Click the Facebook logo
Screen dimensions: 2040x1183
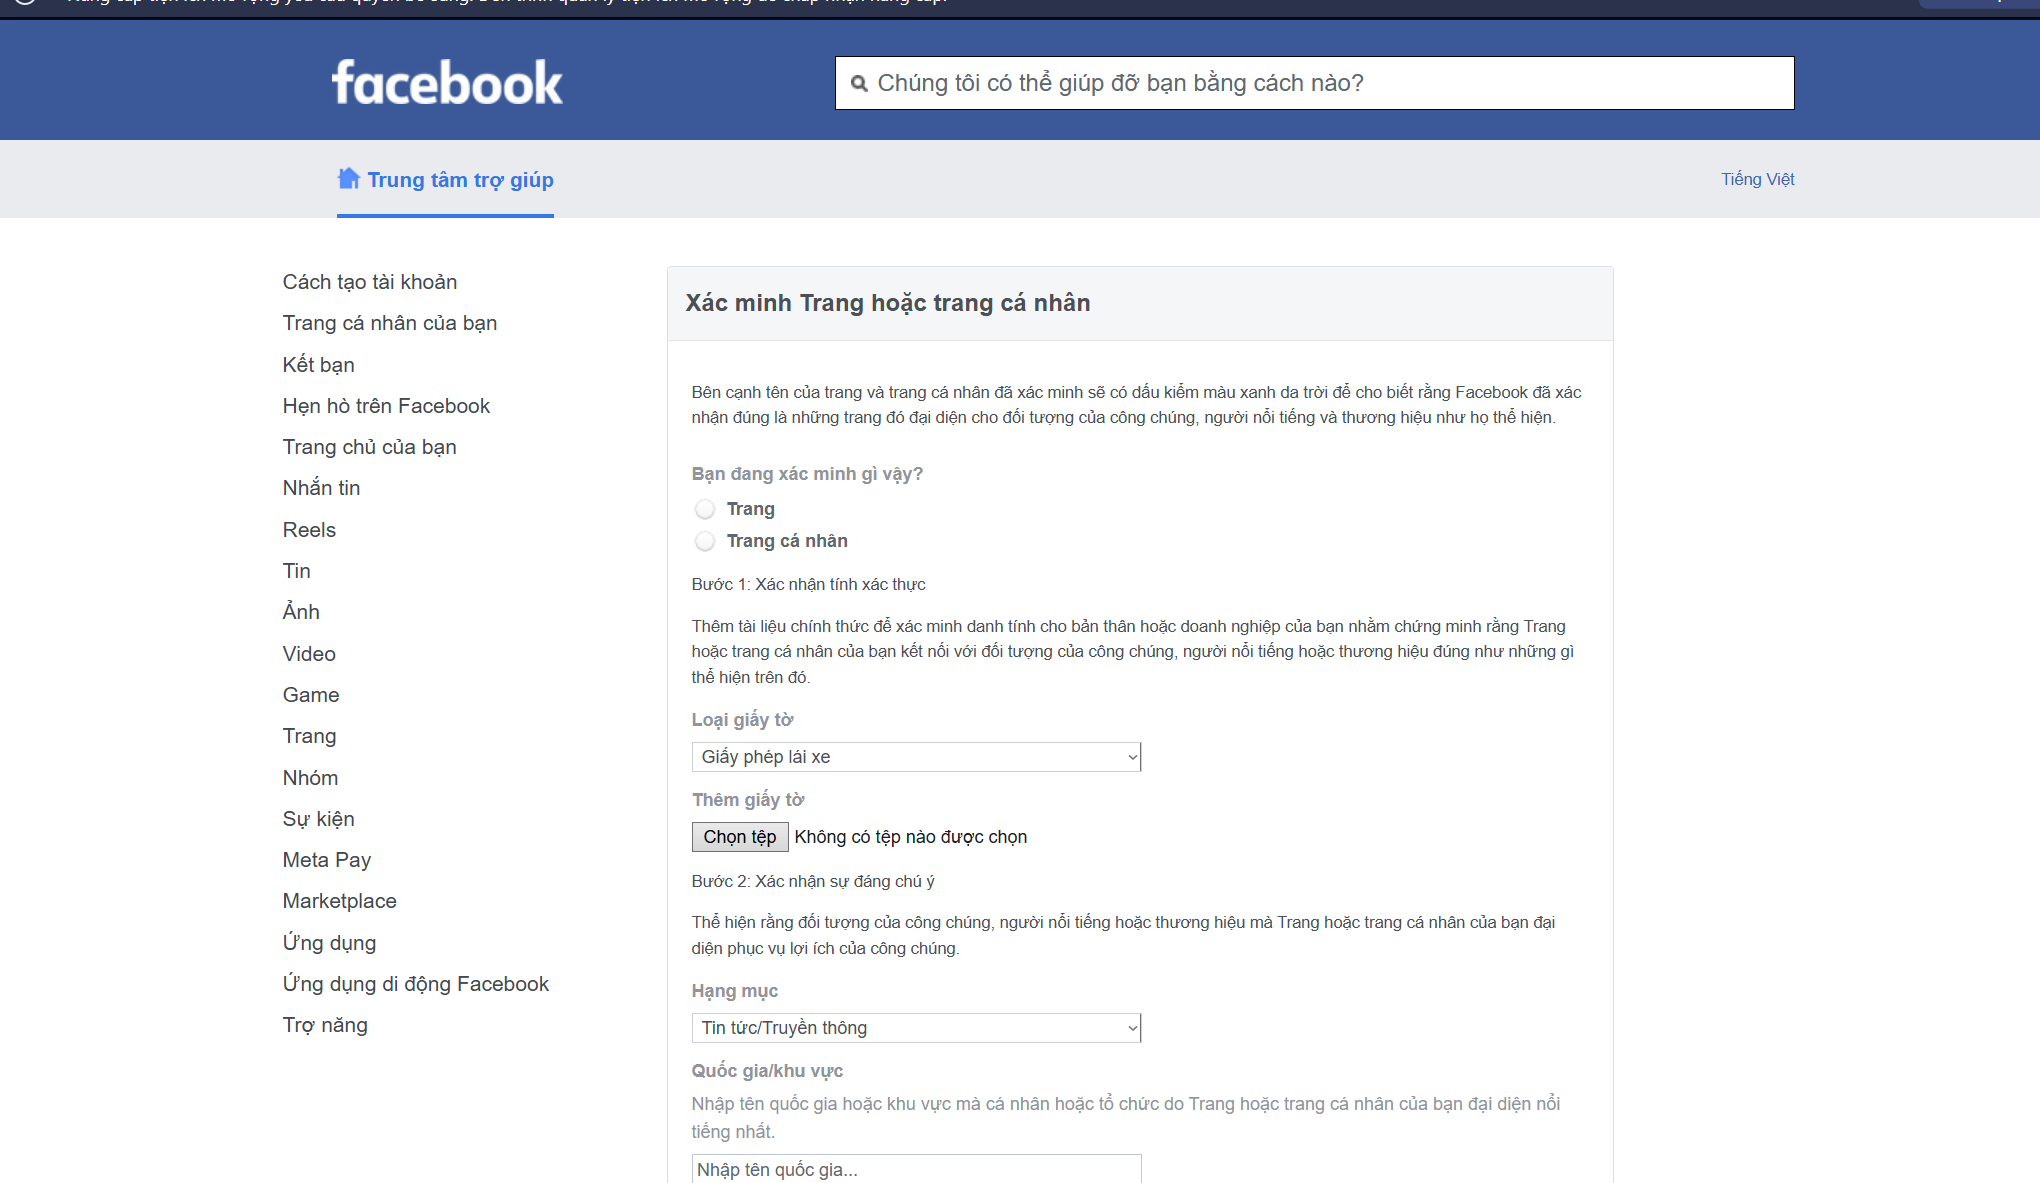coord(445,82)
